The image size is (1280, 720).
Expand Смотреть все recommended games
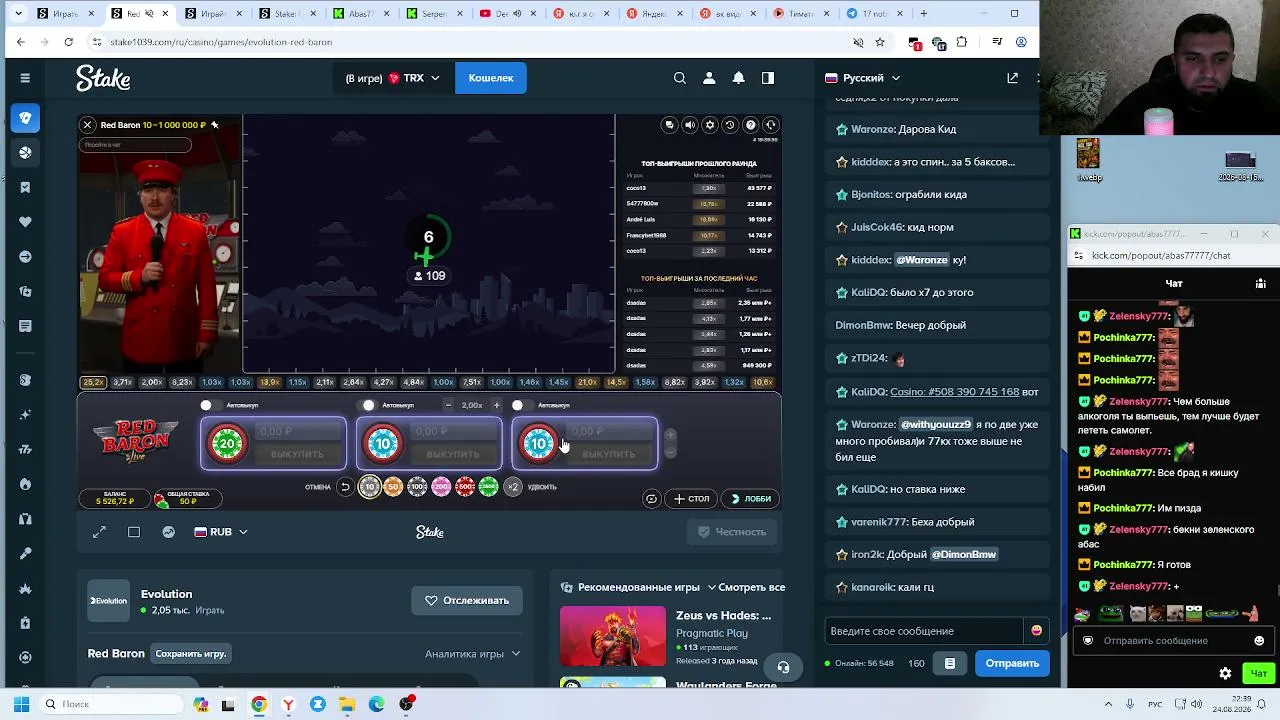click(746, 587)
